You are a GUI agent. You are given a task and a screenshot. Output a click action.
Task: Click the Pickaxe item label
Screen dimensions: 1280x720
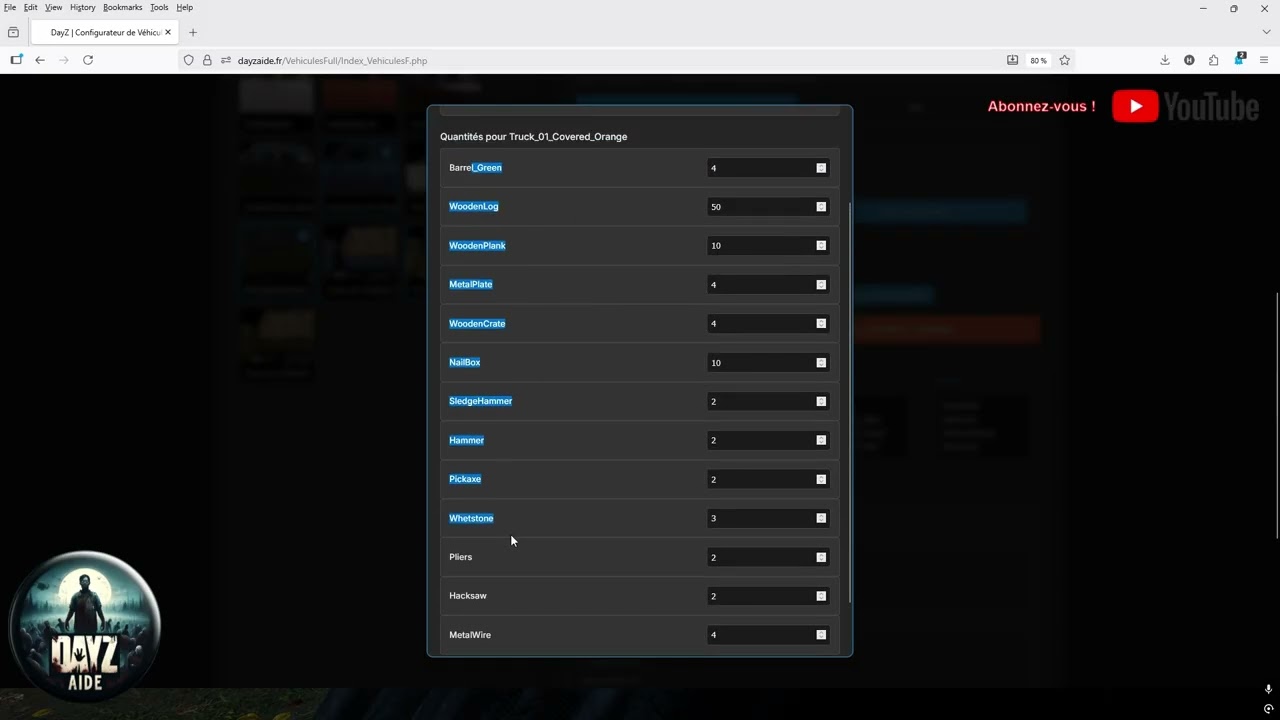pos(465,479)
